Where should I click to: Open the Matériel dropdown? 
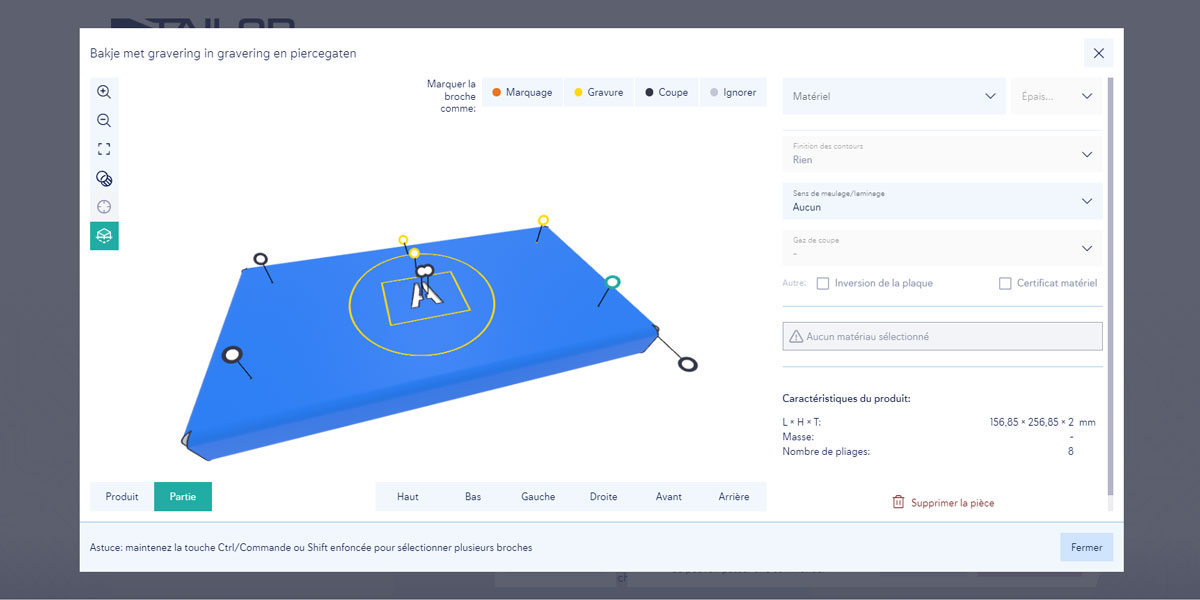click(894, 97)
